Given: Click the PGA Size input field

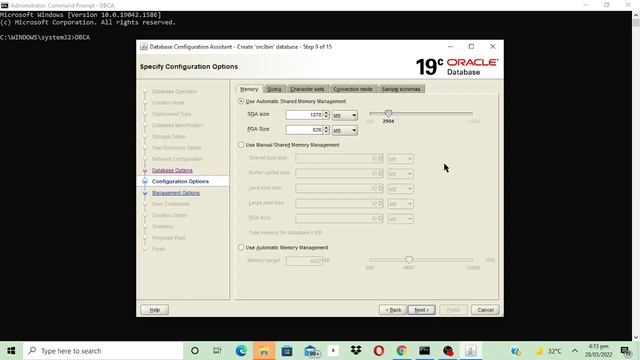Looking at the screenshot, I should tap(304, 130).
